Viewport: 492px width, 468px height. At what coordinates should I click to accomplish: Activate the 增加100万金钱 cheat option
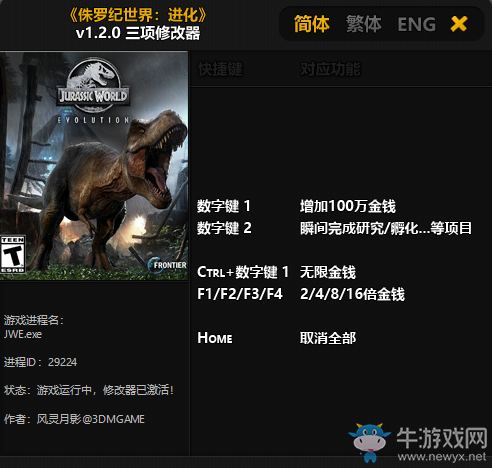(348, 206)
